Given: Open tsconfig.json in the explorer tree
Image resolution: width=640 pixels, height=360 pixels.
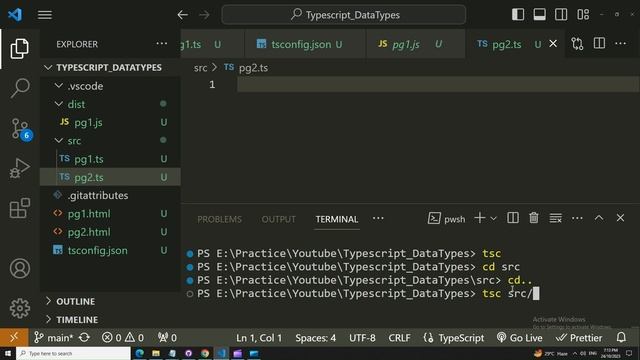Looking at the screenshot, I should coord(110,250).
